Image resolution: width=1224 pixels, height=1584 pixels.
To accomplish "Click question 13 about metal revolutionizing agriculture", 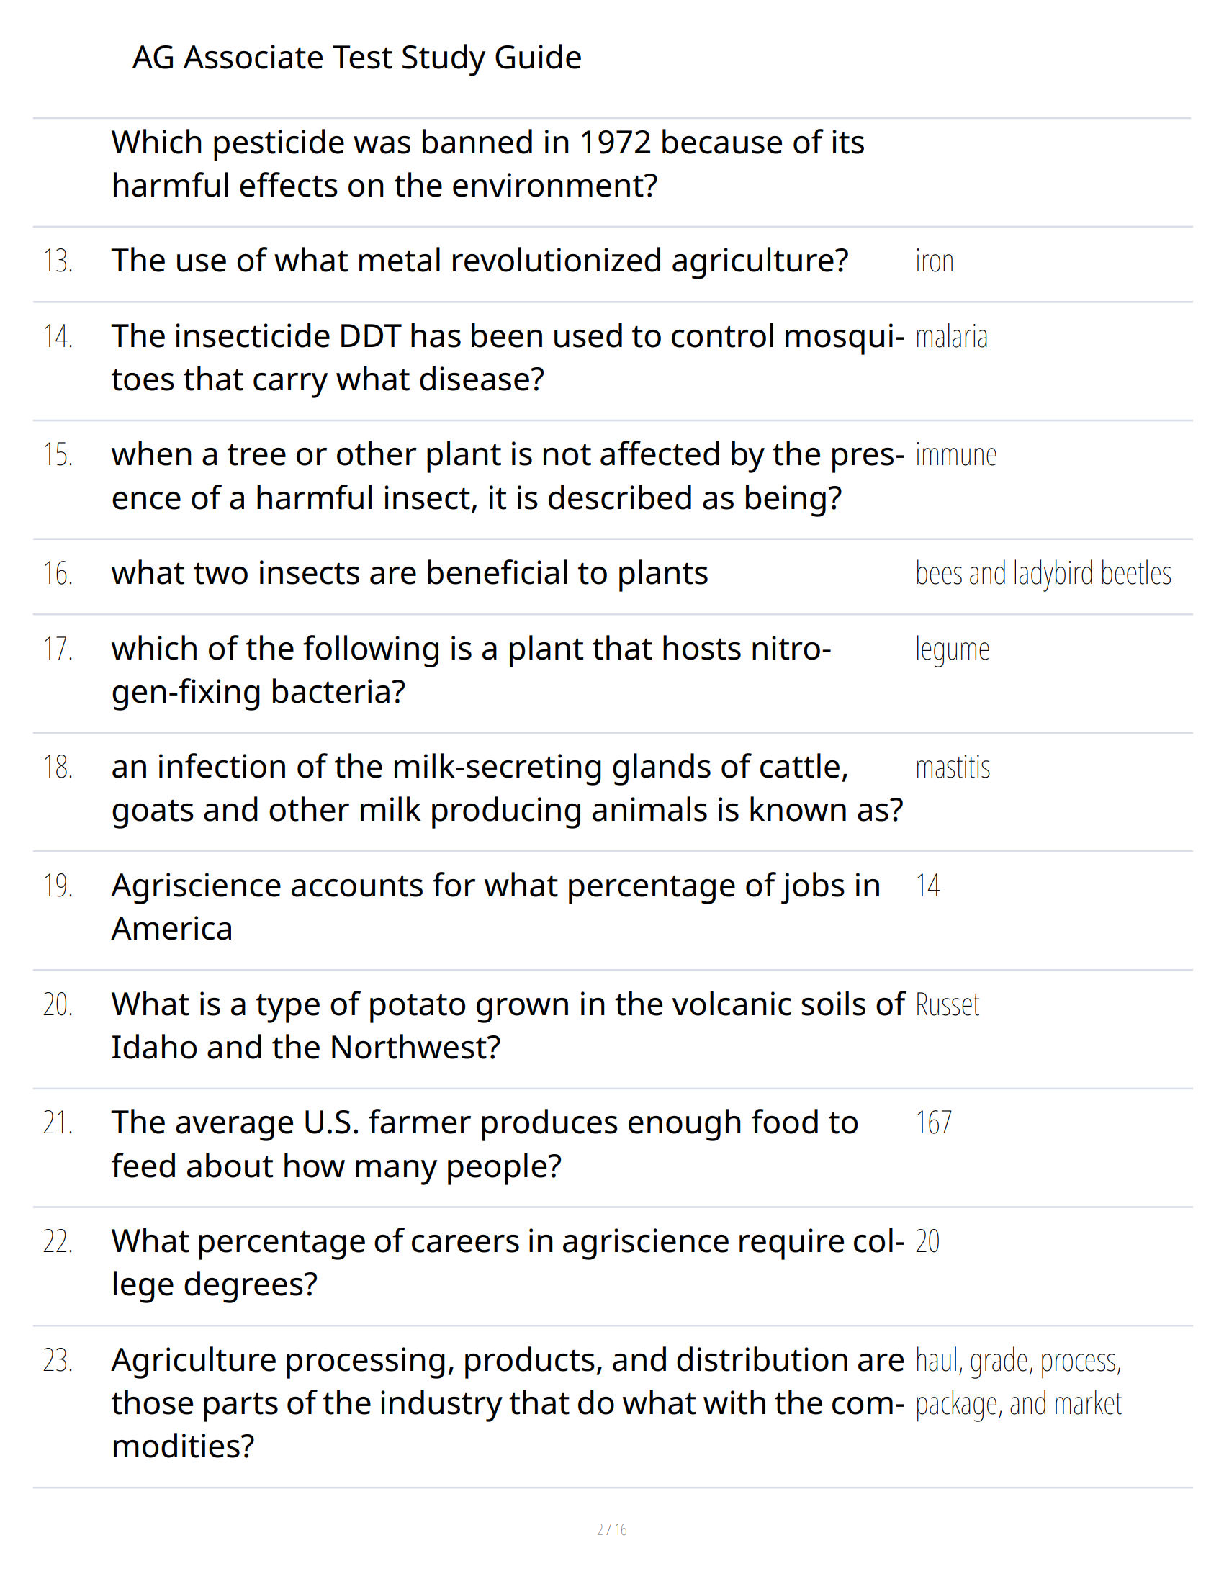I will [x=480, y=261].
